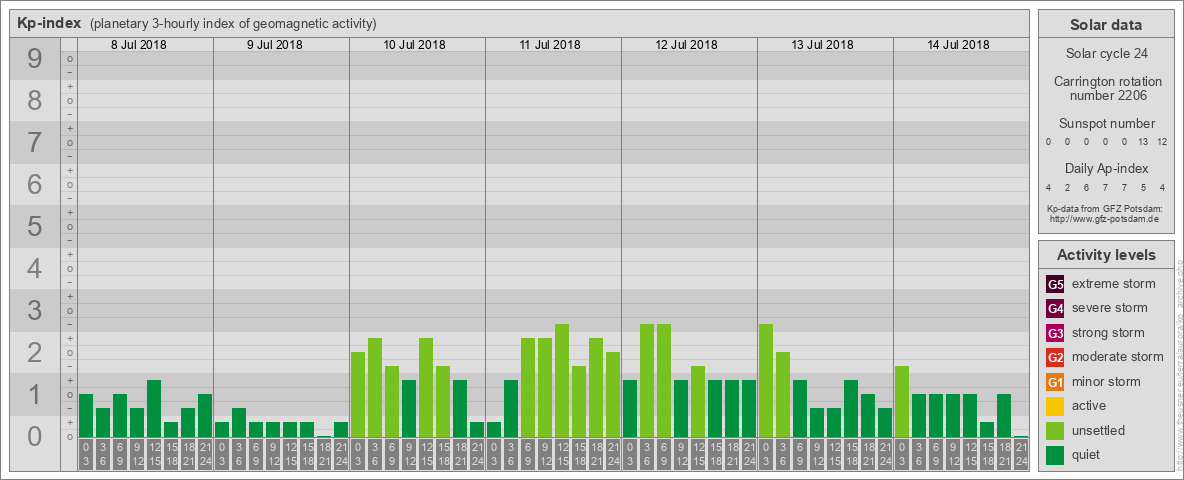Click sunspot number value 12
This screenshot has height=480, width=1184.
tap(1161, 142)
